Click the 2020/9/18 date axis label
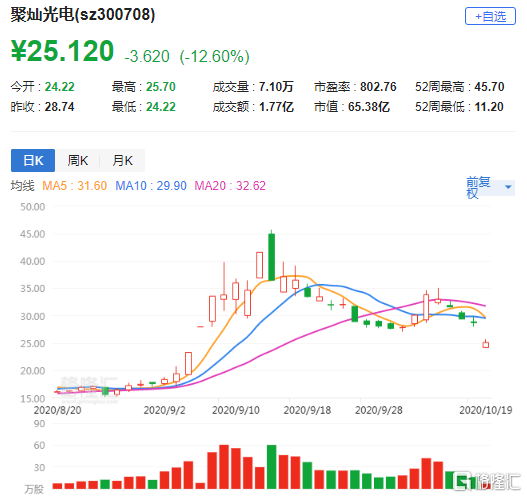This screenshot has width=527, height=498. point(307,410)
